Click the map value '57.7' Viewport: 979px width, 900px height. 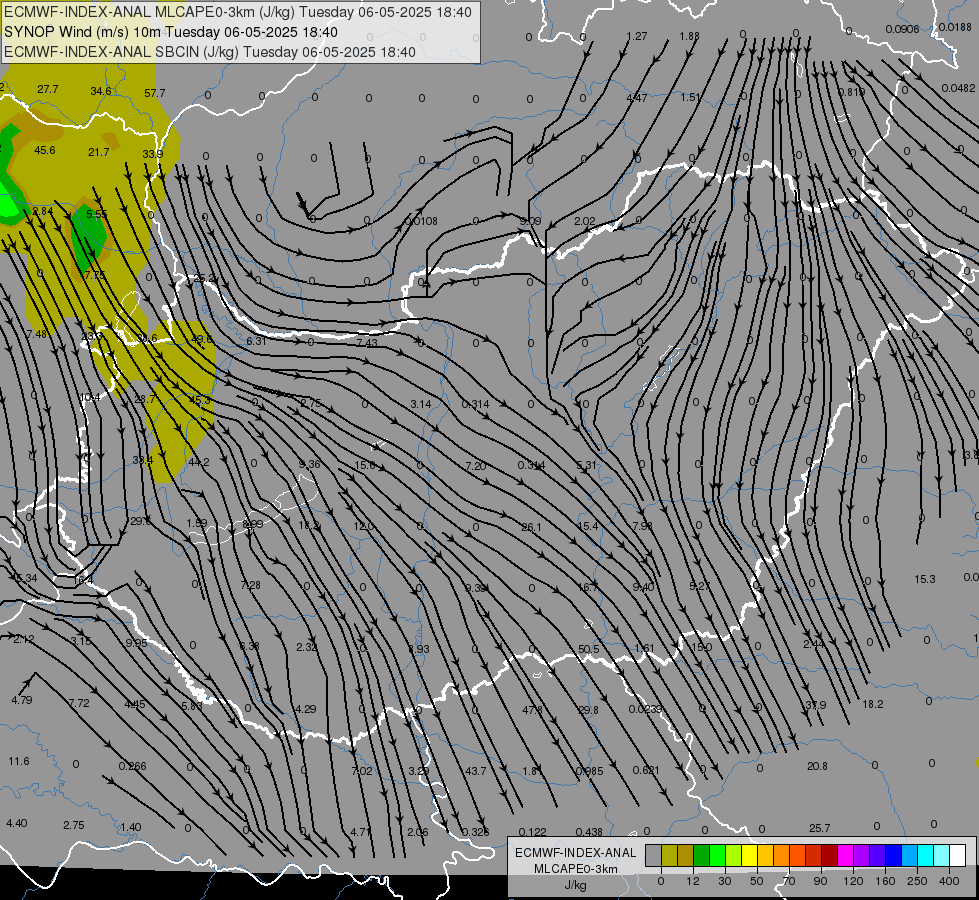tap(155, 93)
